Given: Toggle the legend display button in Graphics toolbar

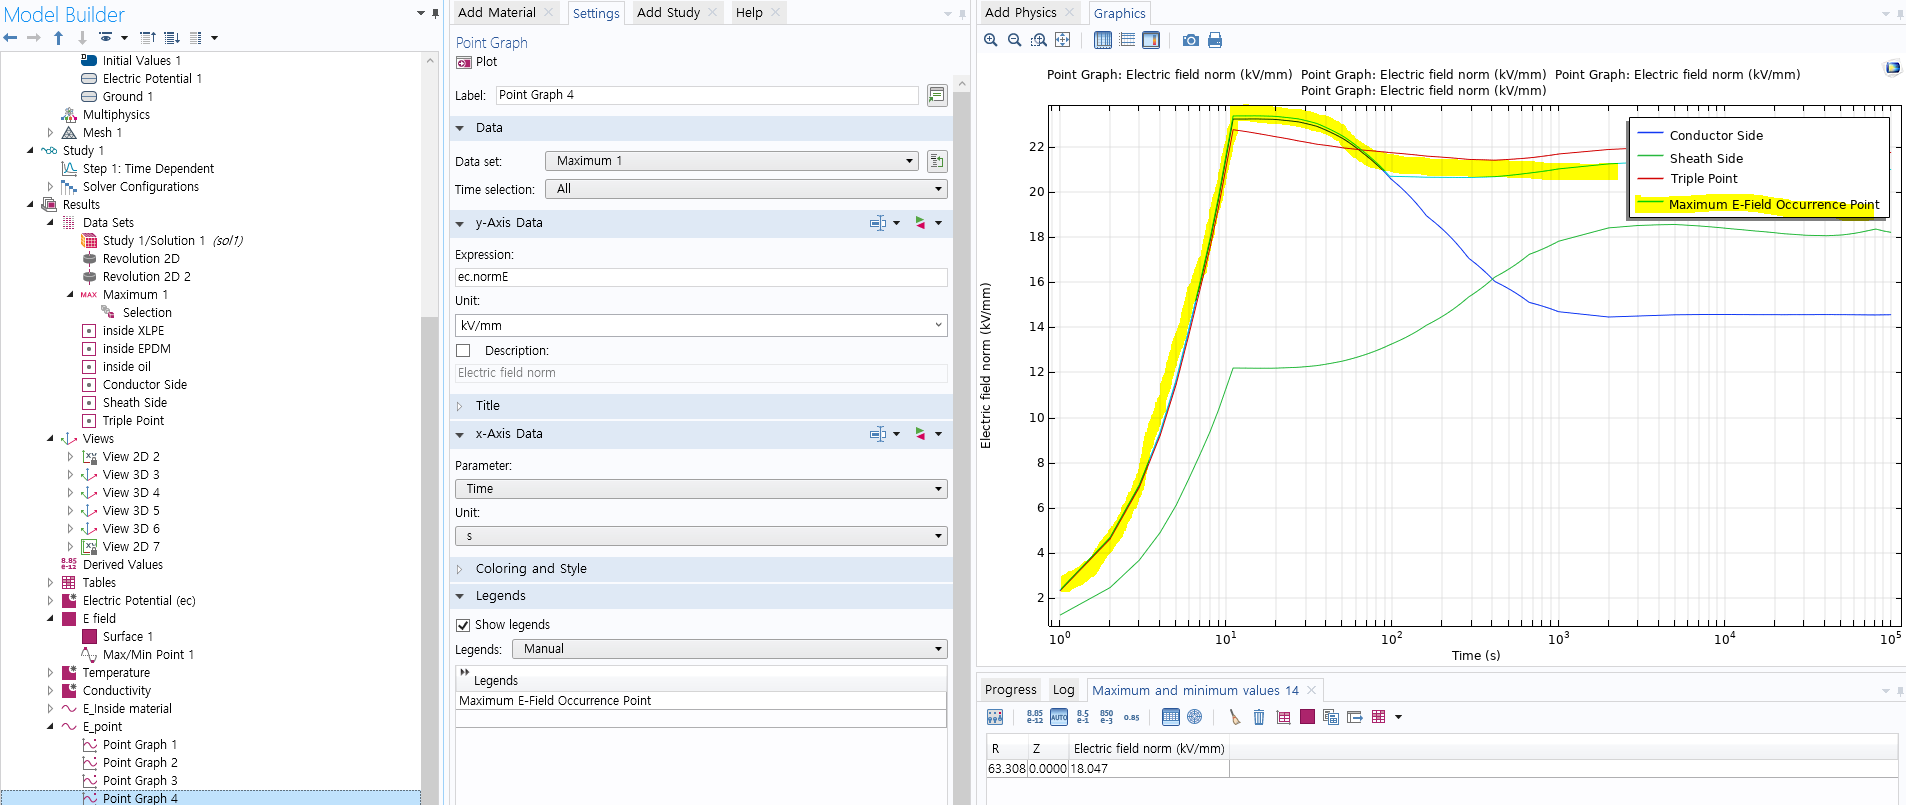Looking at the screenshot, I should click(1151, 40).
